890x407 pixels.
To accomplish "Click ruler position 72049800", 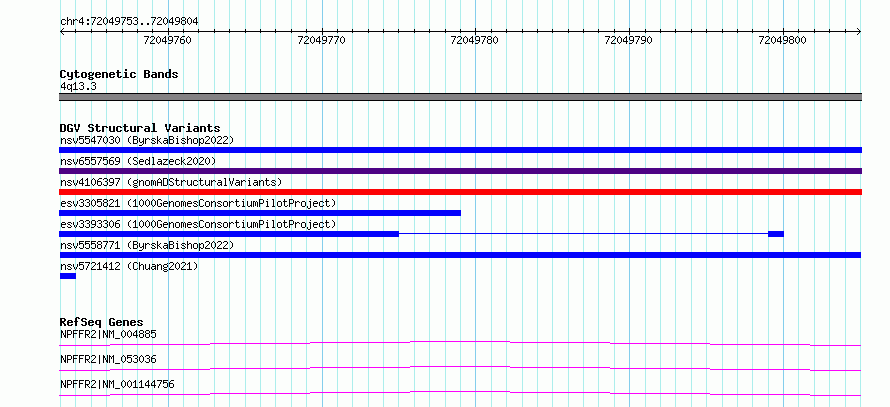I will 782,40.
